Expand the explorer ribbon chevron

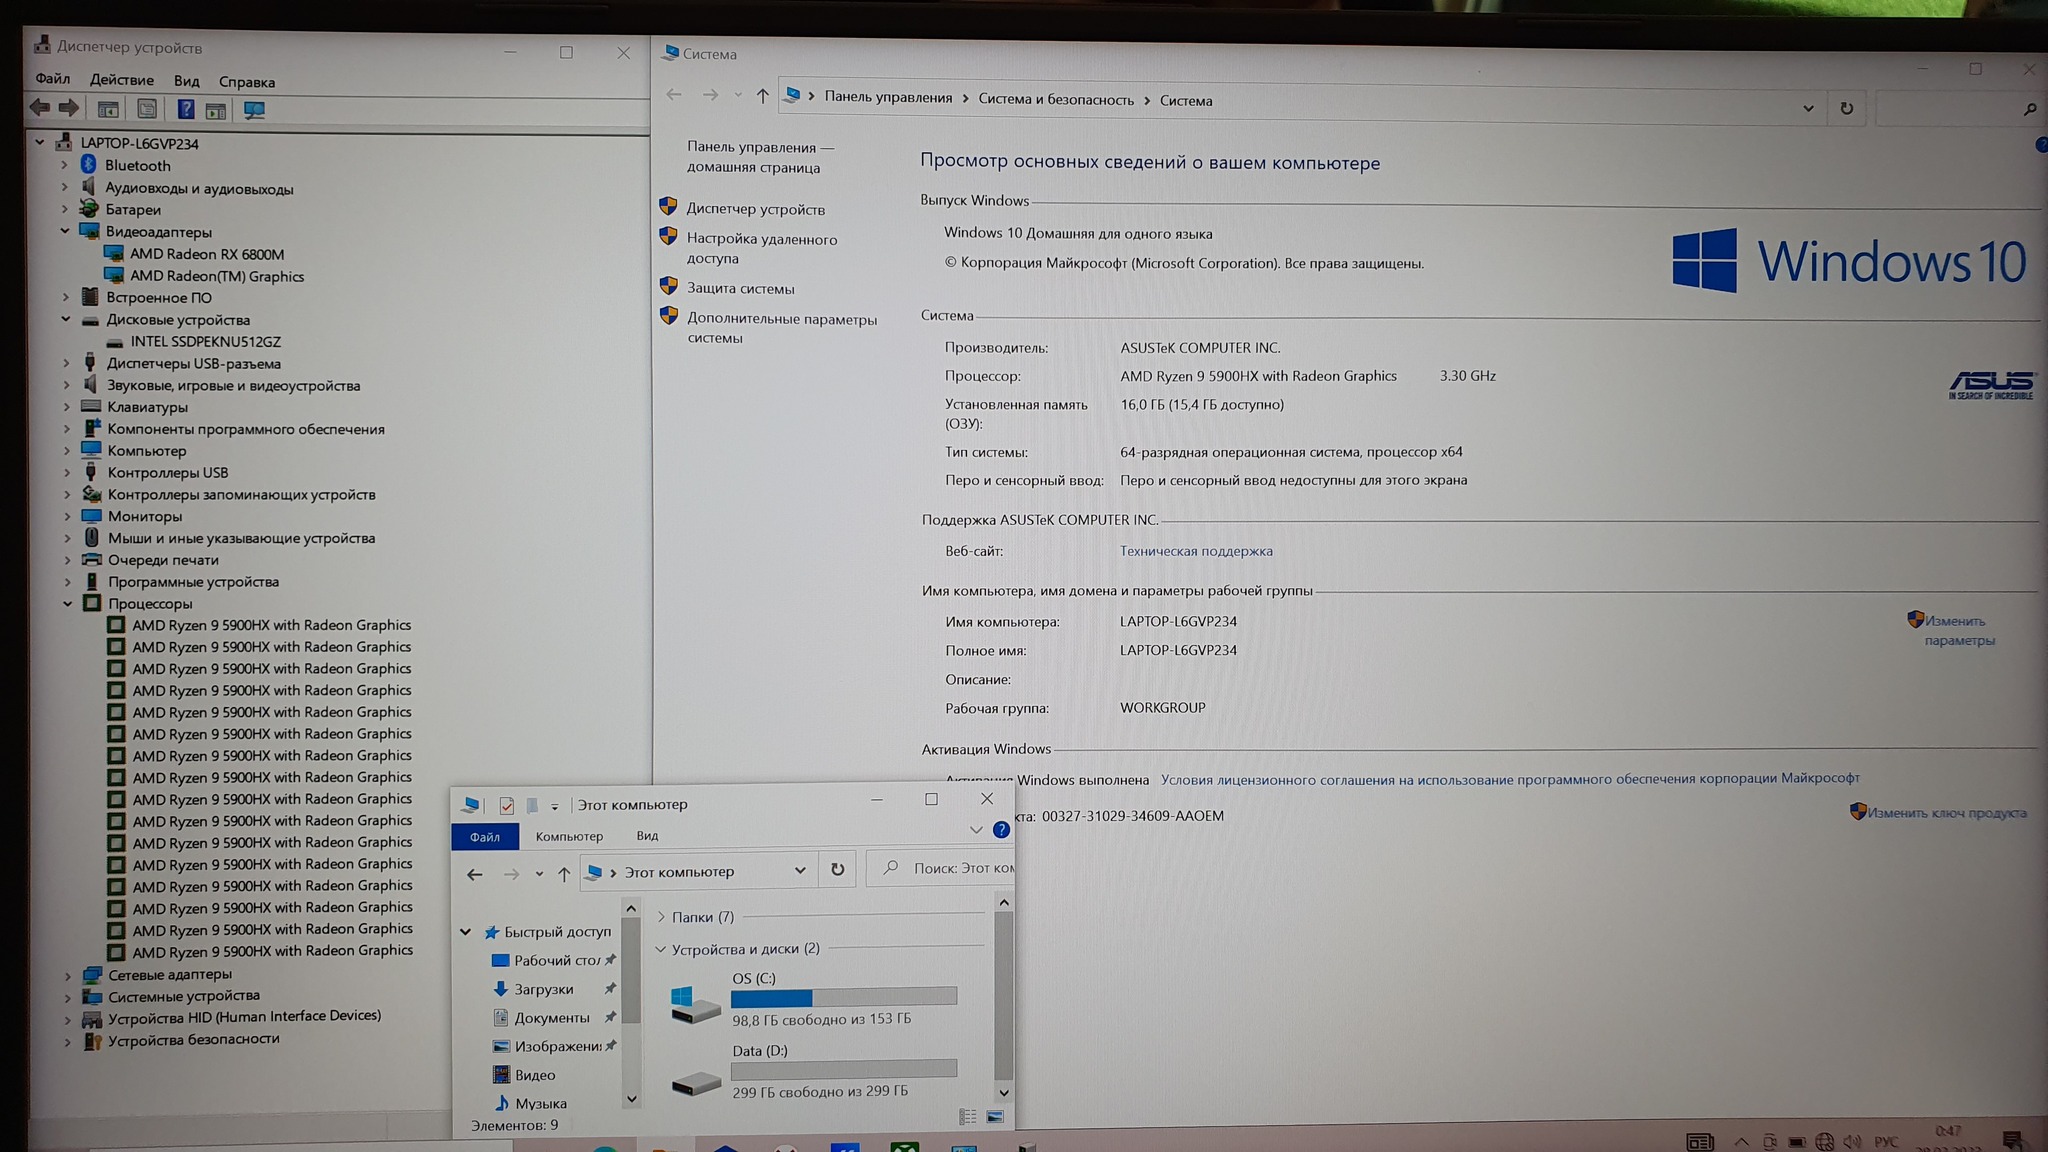click(x=976, y=830)
